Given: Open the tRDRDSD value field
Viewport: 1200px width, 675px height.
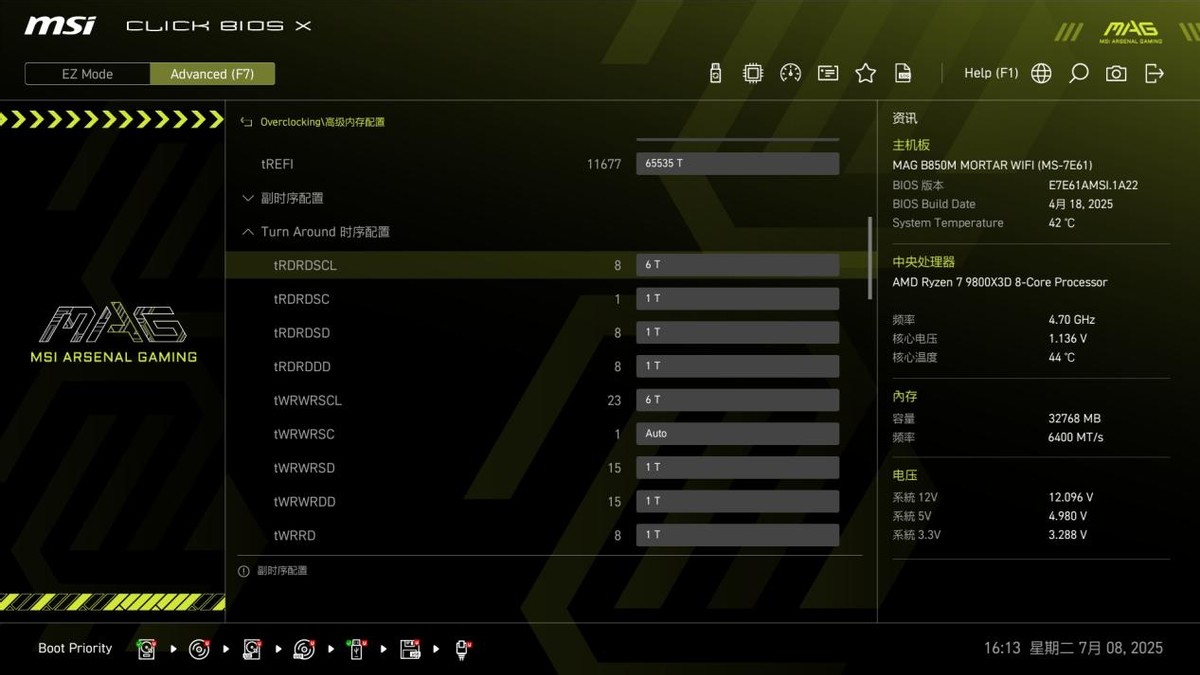Looking at the screenshot, I should coord(737,332).
